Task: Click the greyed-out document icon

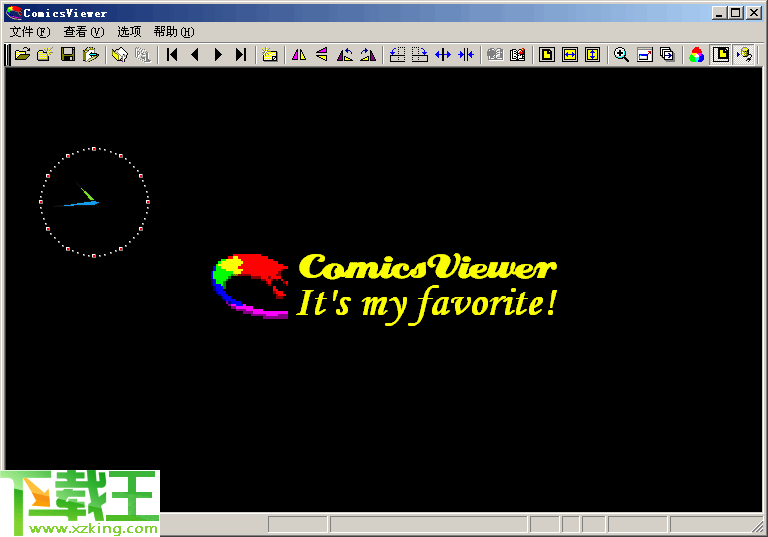Action: 143,54
